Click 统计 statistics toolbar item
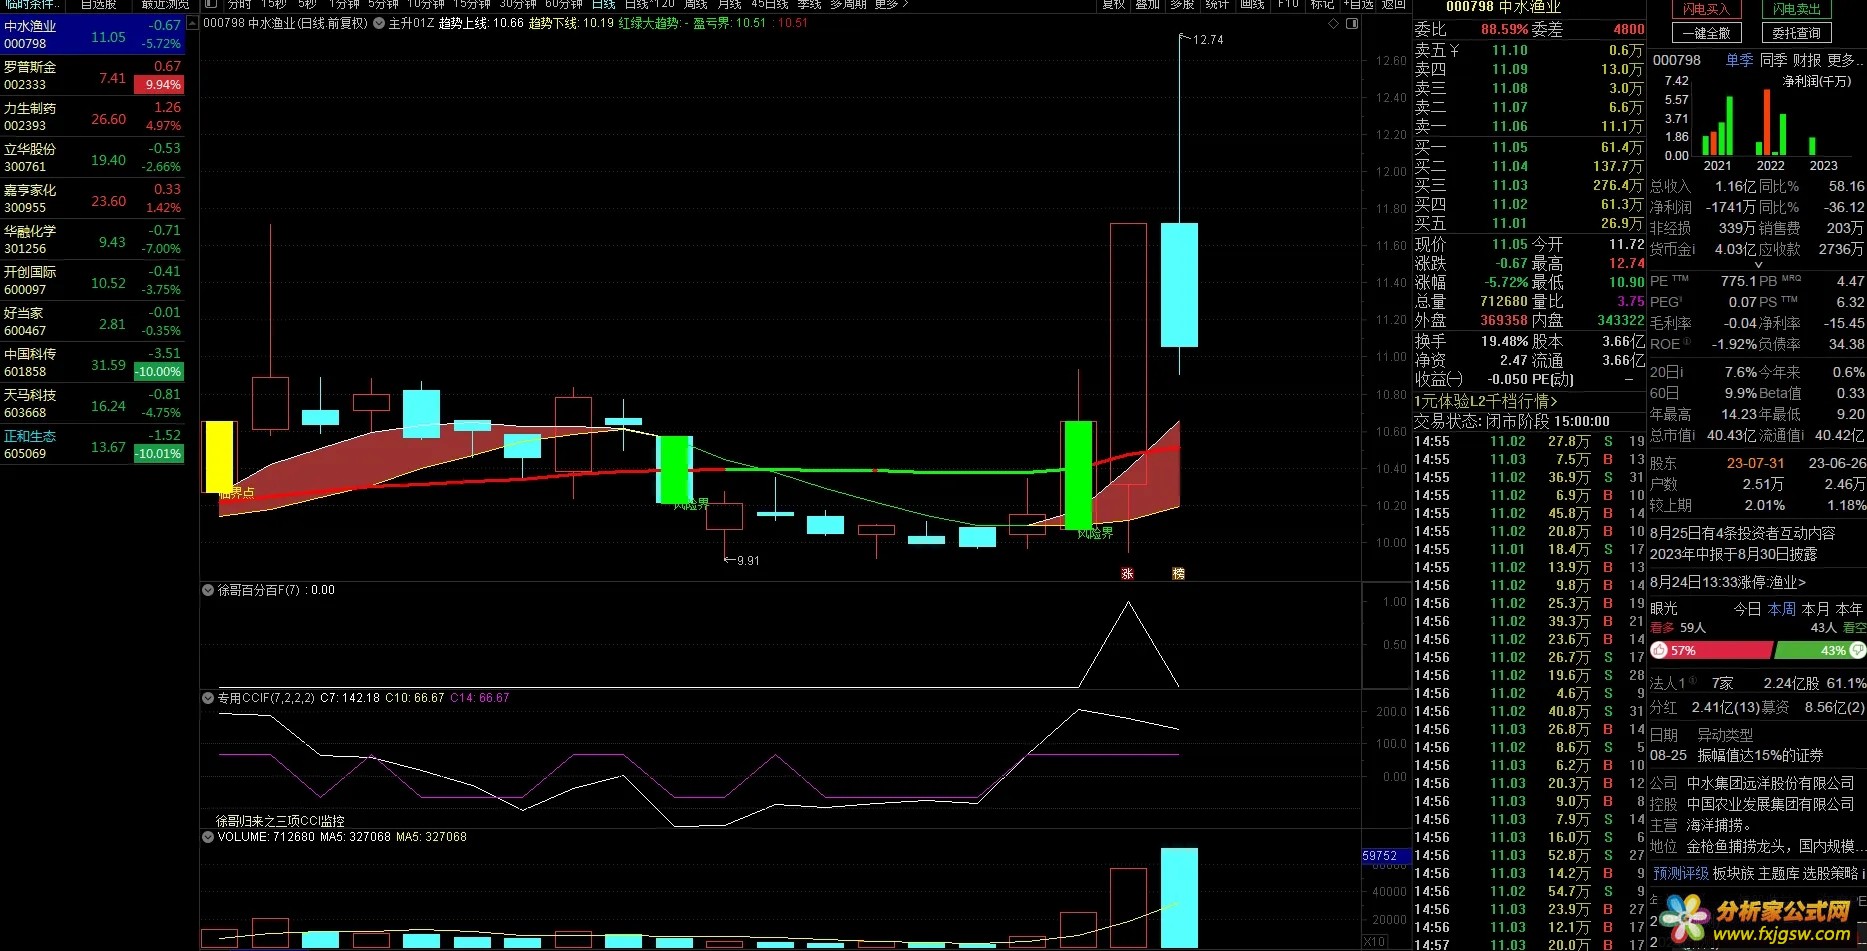 (x=1217, y=5)
